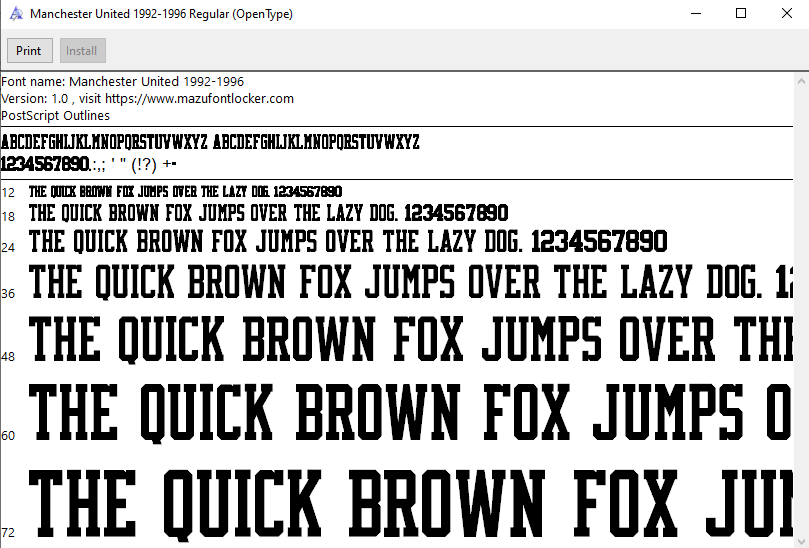Click the 'PostScript Outlines' text
This screenshot has width=809, height=548.
click(56, 115)
